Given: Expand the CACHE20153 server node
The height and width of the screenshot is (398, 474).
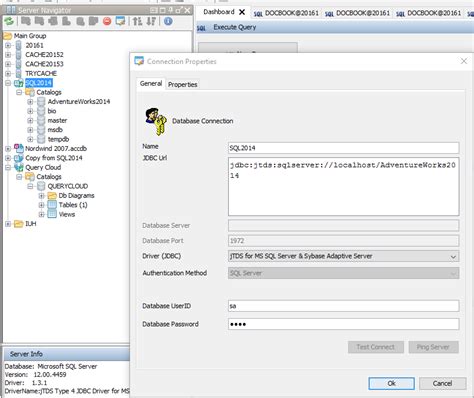Looking at the screenshot, I should 8,64.
